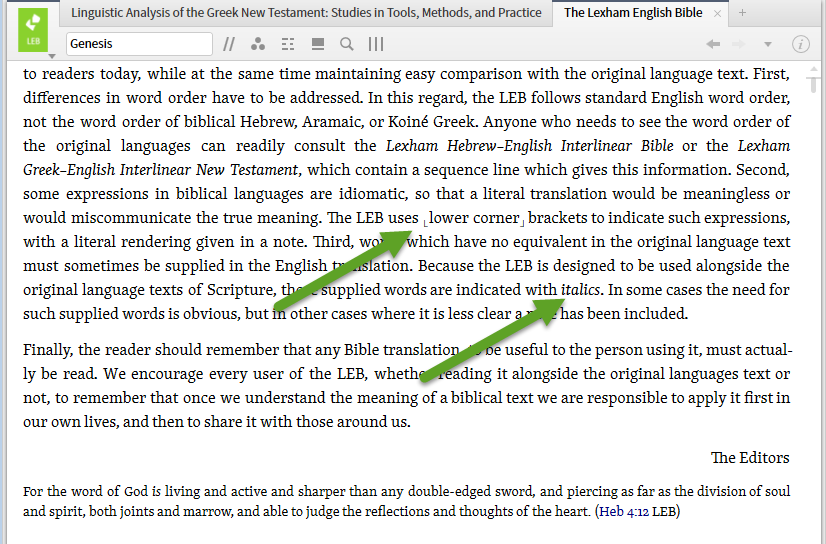The width and height of the screenshot is (826, 544).
Task: Select The Lexham English Bible tab
Action: [633, 13]
